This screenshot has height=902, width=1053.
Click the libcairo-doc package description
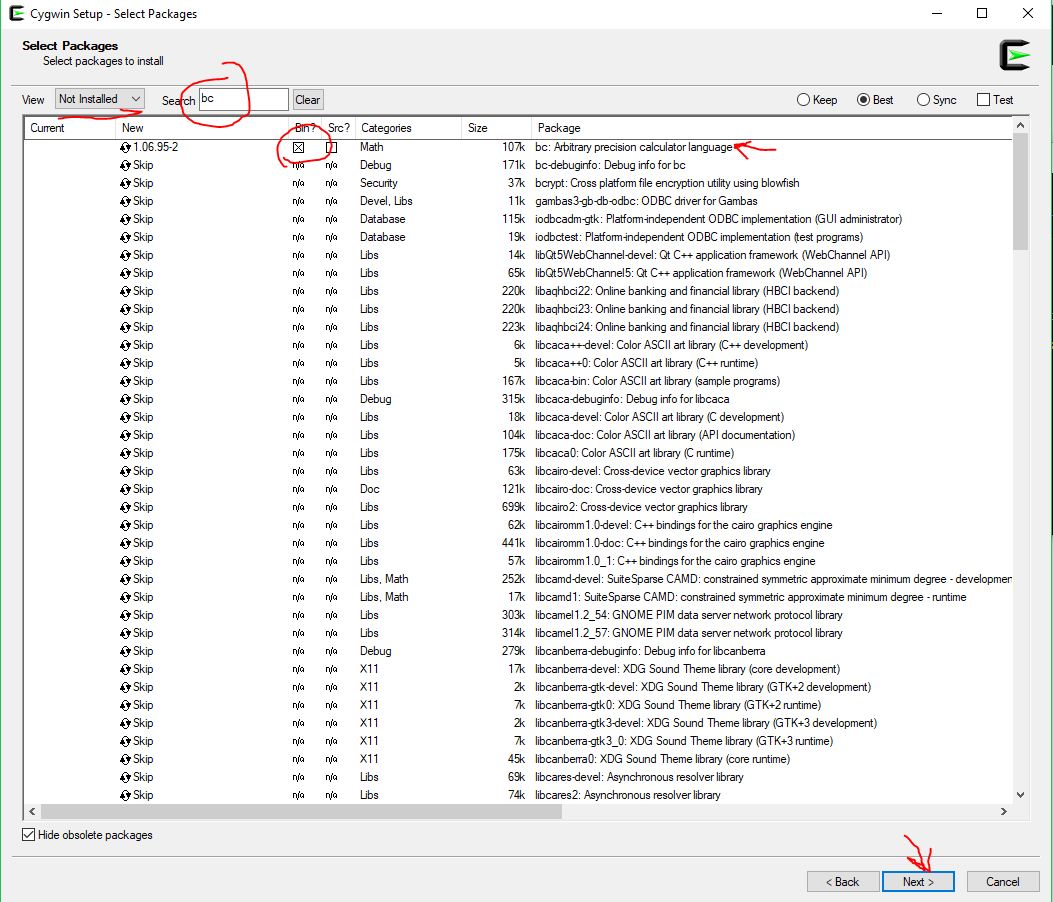(649, 490)
